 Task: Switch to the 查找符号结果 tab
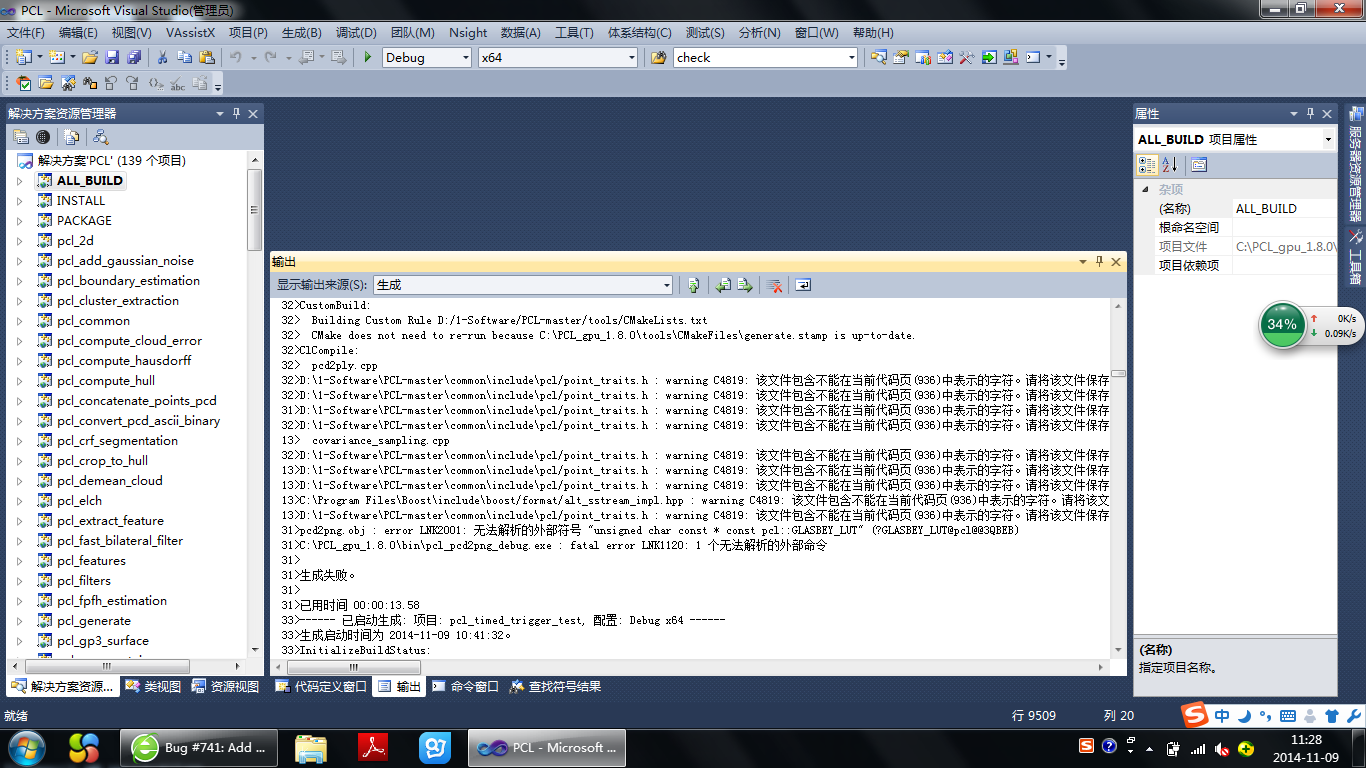[556, 687]
